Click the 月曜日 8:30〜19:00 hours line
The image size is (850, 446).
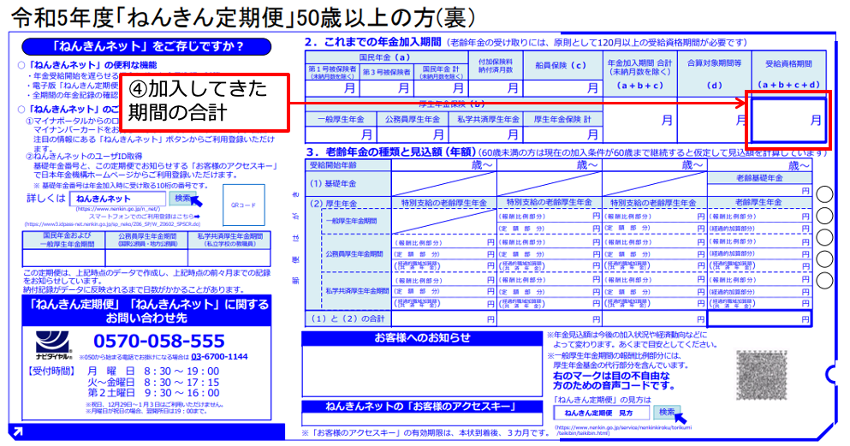pyautogui.click(x=153, y=371)
